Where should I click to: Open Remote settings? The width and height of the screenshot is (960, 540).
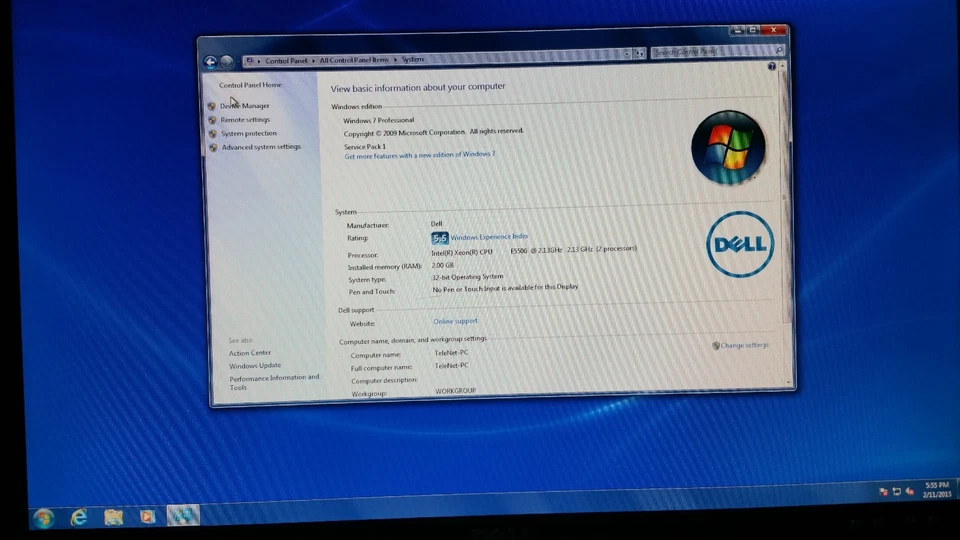pos(245,120)
